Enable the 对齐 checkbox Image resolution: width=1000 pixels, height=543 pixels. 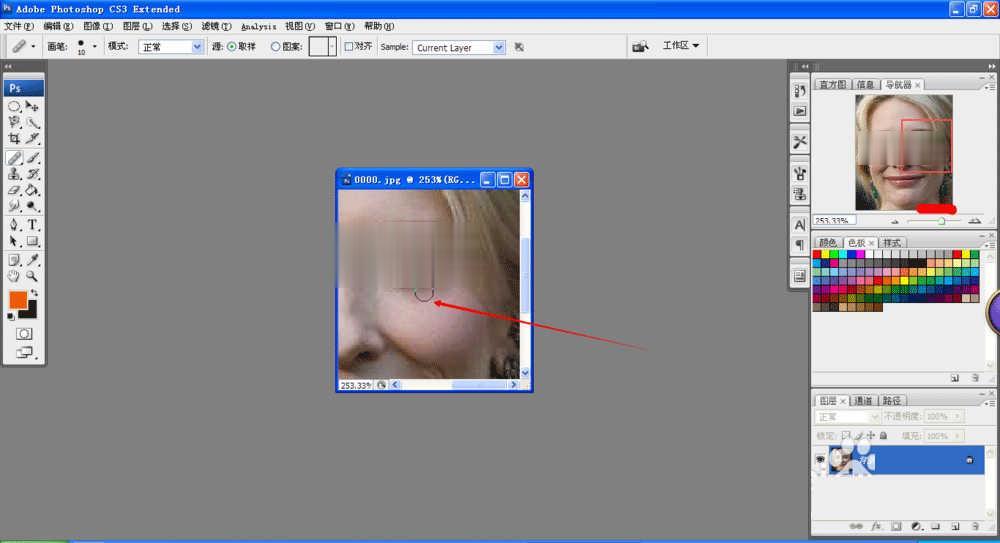349,47
